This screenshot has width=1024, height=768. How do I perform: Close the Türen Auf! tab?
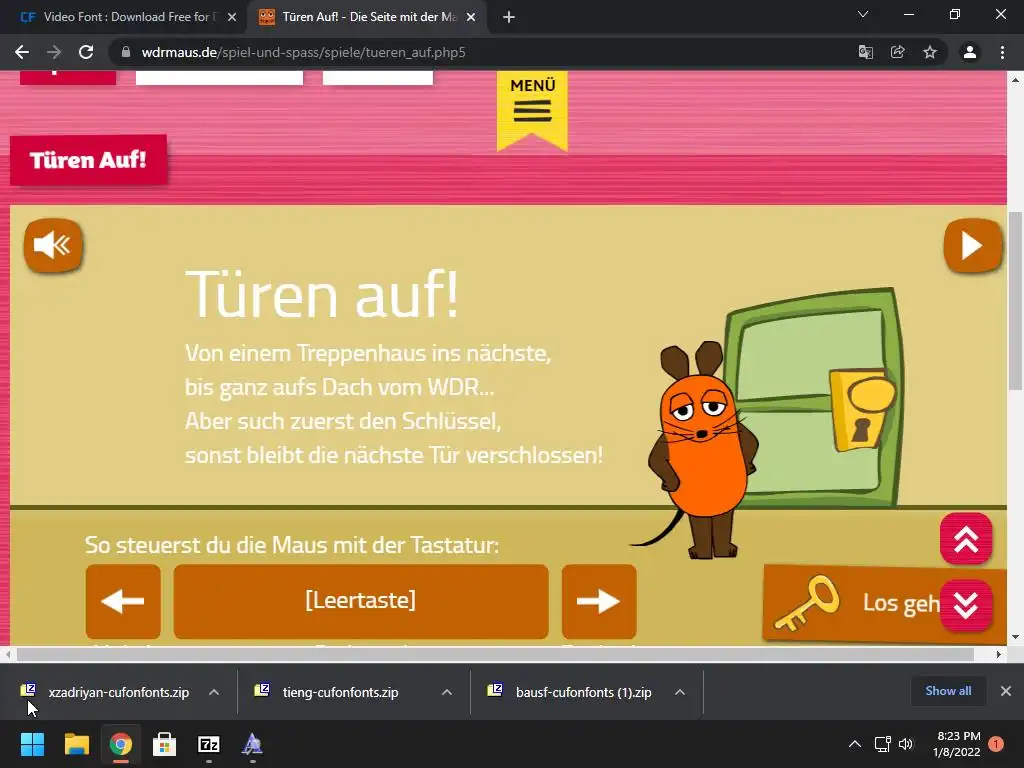coord(471,17)
